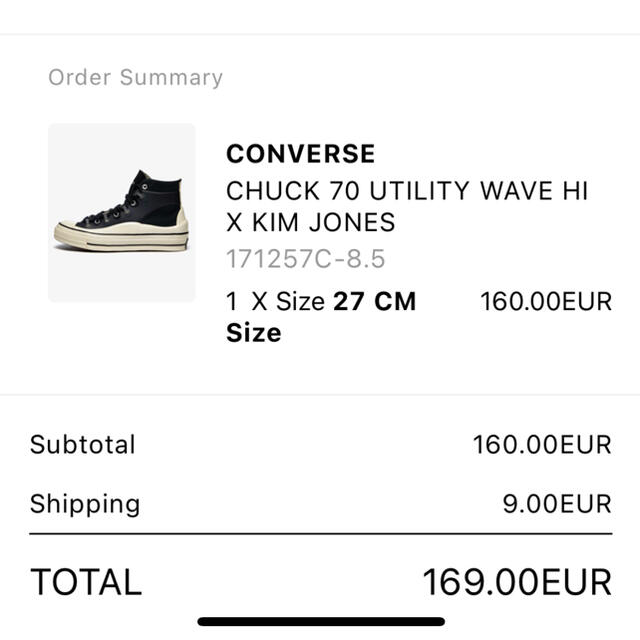Tap the 27 CM size text
640x640 pixels.
coord(375,301)
